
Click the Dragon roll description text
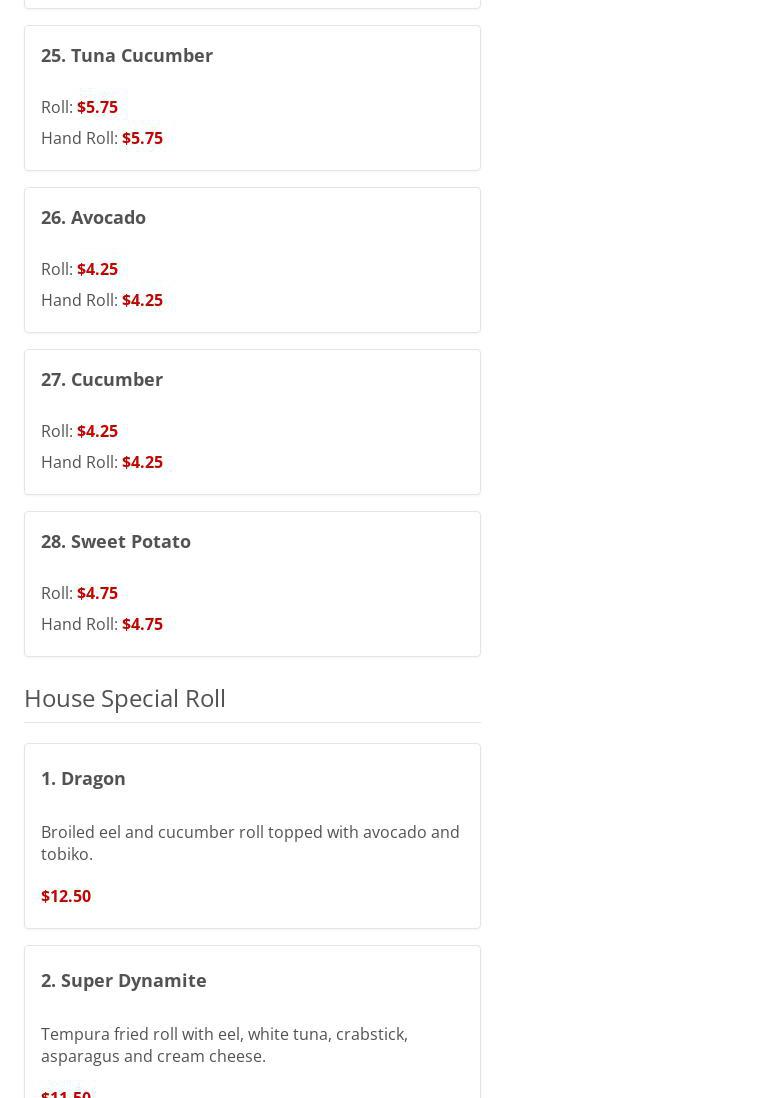250,842
